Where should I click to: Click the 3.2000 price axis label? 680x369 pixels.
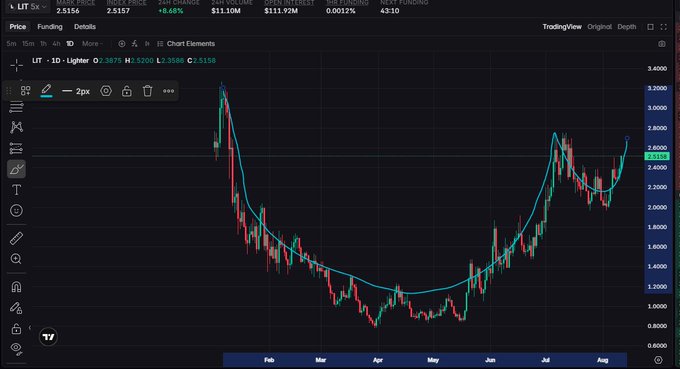(657, 88)
